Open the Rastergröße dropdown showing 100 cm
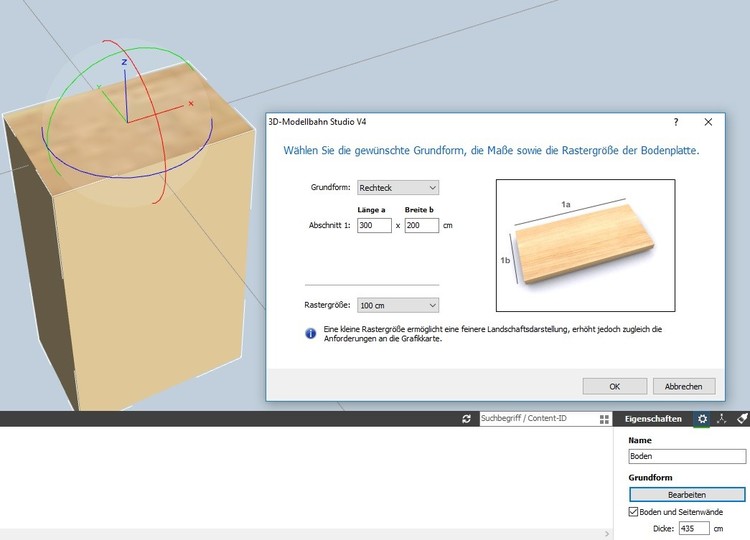This screenshot has height=540, width=750. tap(398, 305)
